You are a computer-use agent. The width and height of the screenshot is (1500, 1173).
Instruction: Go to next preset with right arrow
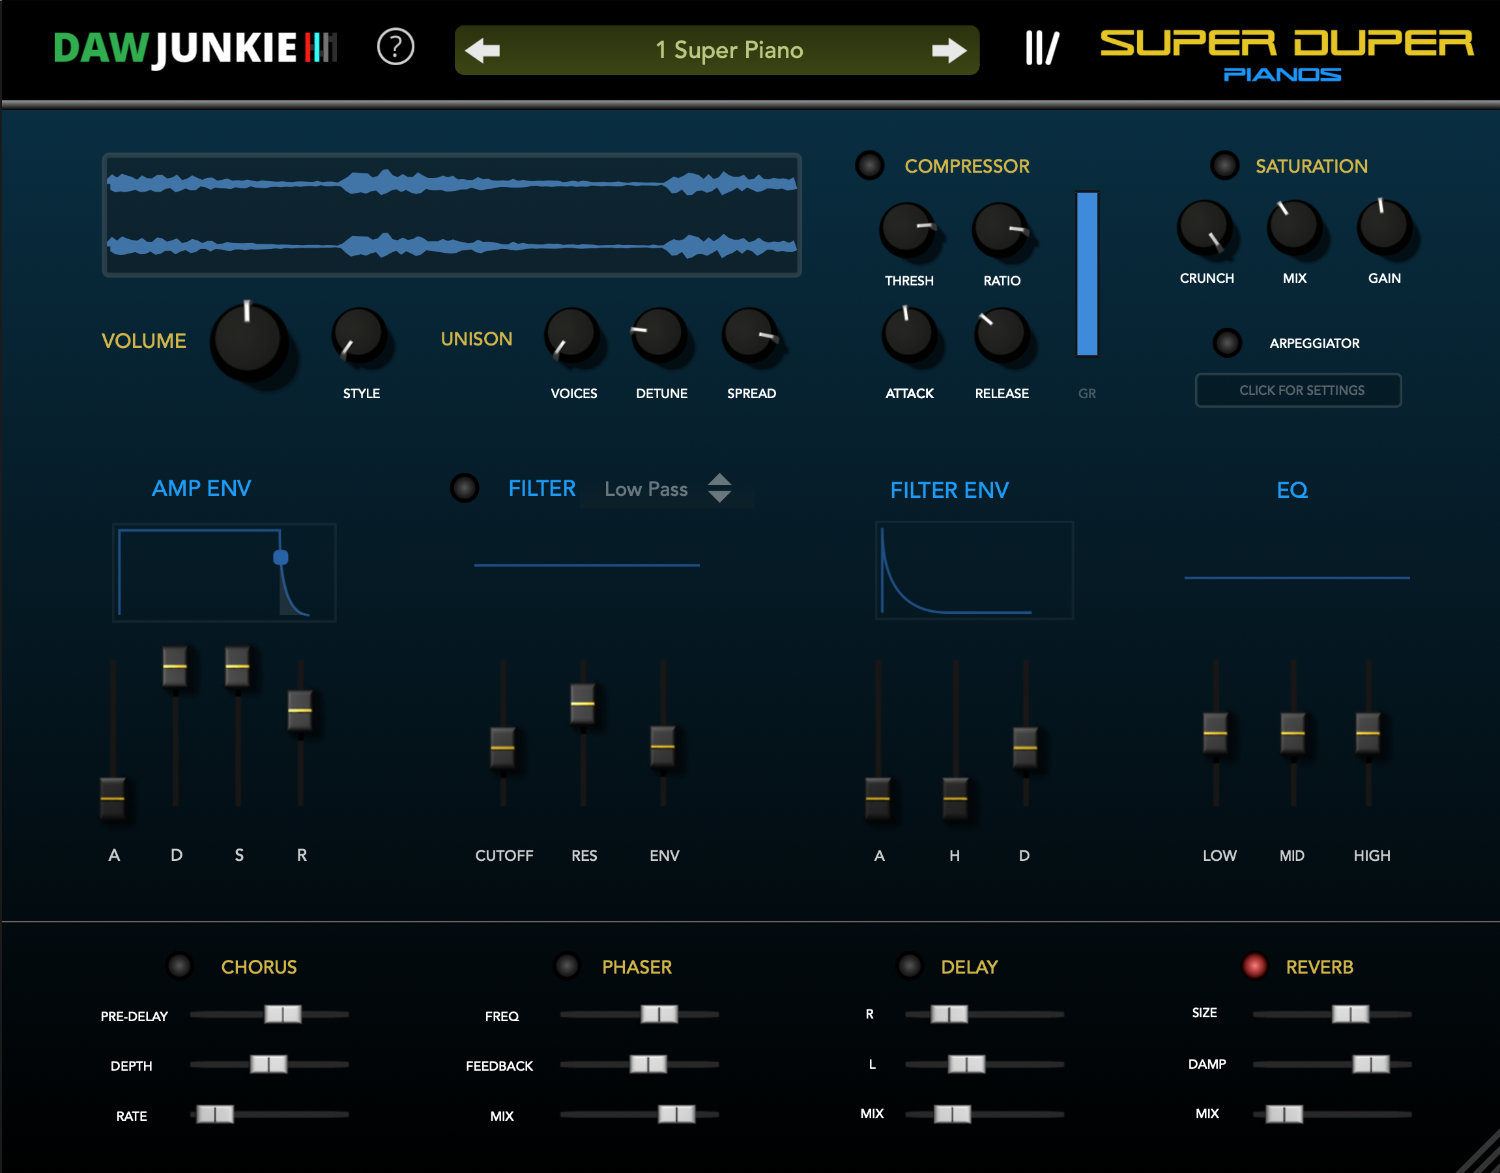[949, 50]
